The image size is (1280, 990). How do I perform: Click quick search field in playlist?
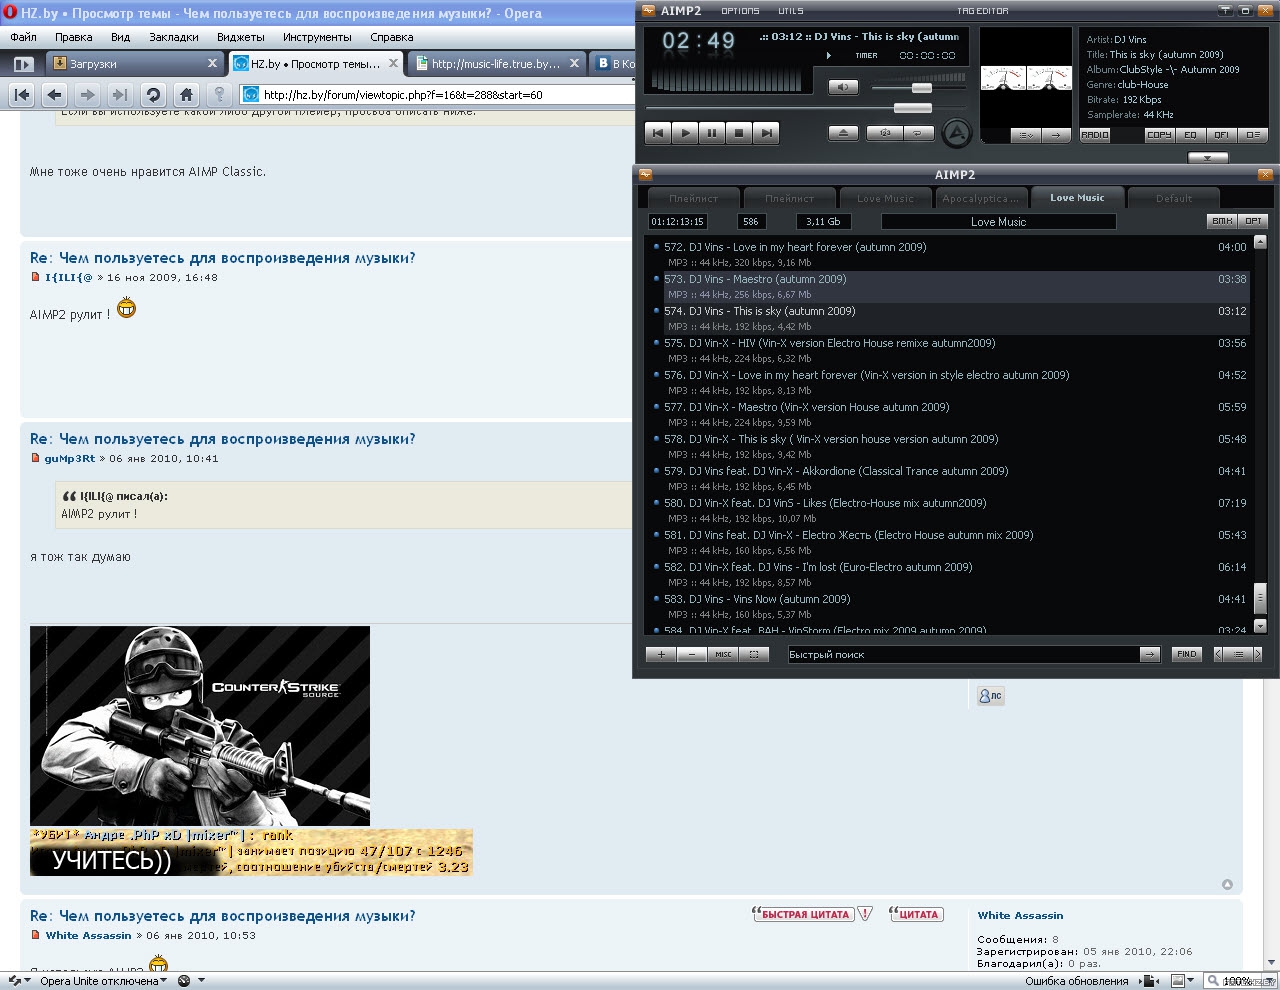click(963, 654)
